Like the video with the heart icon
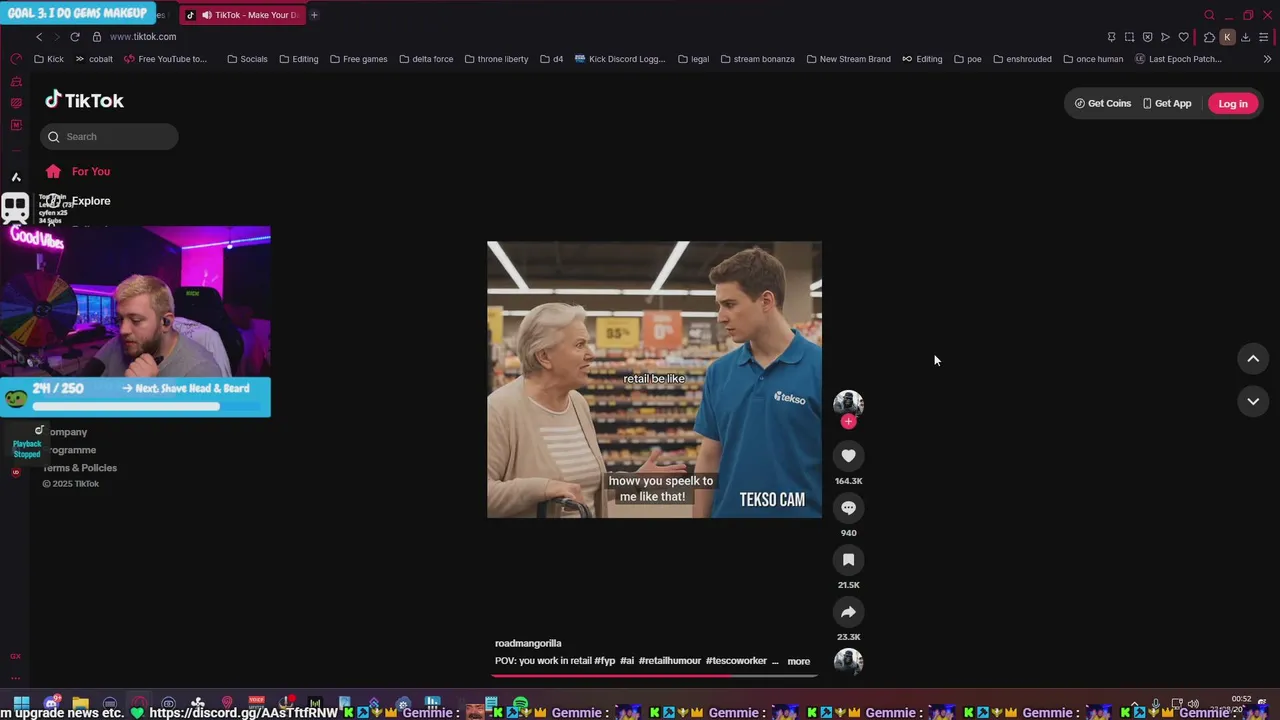The image size is (1280, 720). [x=848, y=456]
